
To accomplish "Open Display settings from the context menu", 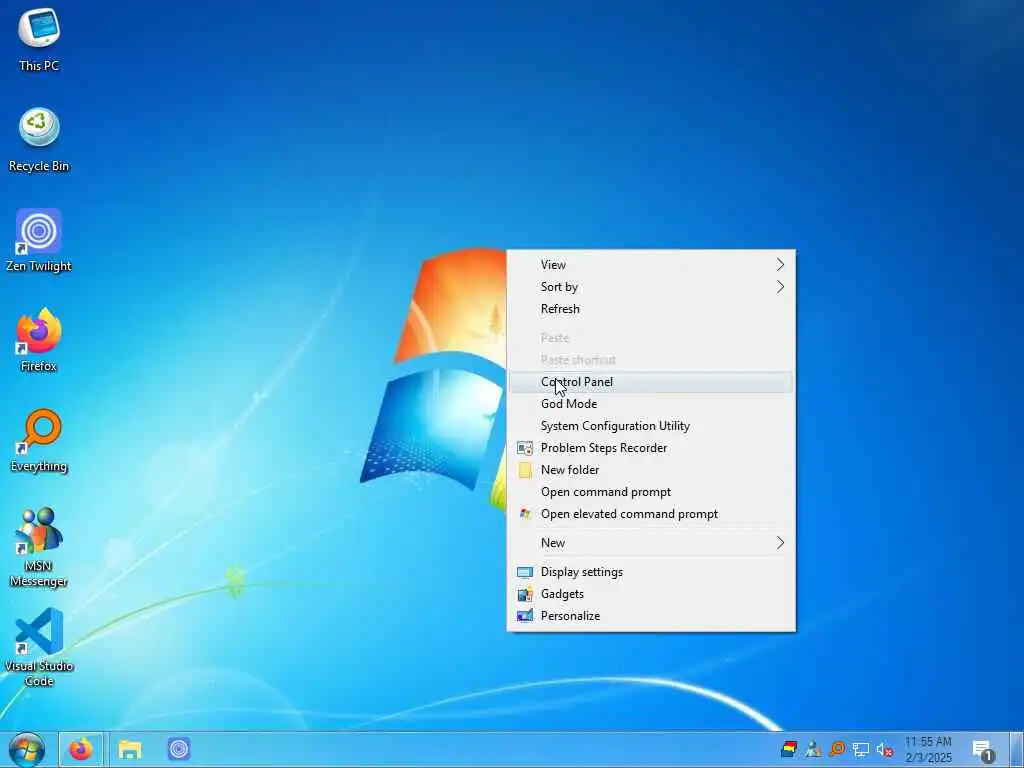I will [x=651, y=572].
